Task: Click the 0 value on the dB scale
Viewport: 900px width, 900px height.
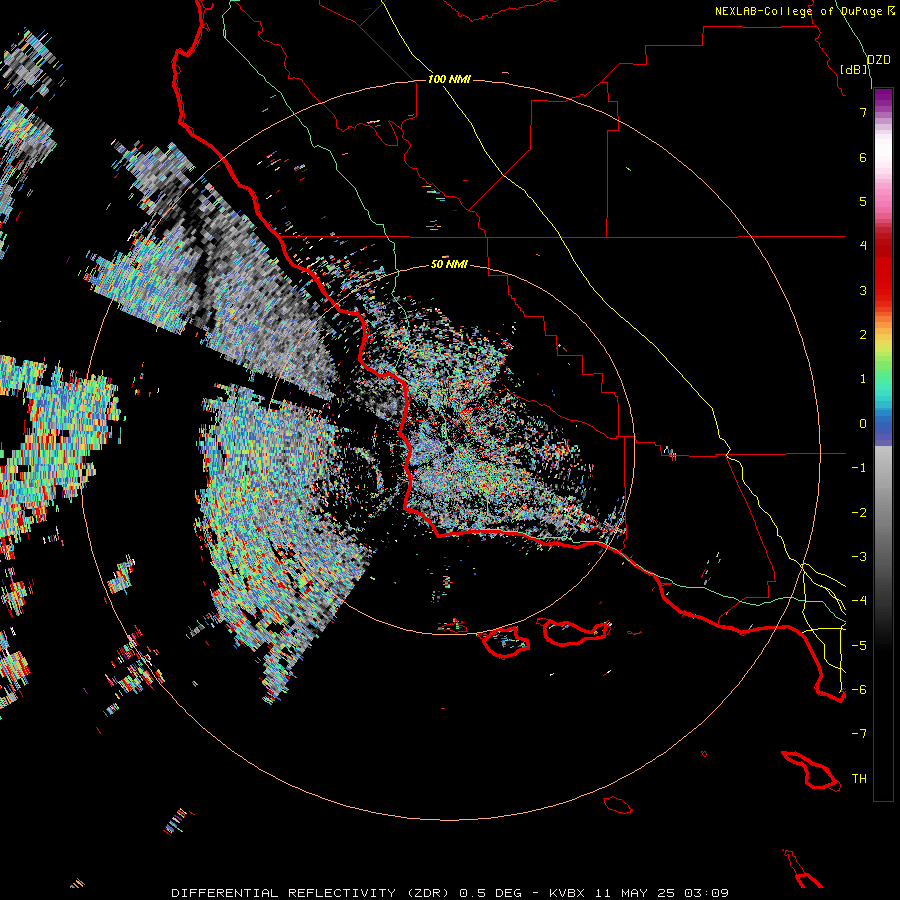Action: tap(863, 424)
